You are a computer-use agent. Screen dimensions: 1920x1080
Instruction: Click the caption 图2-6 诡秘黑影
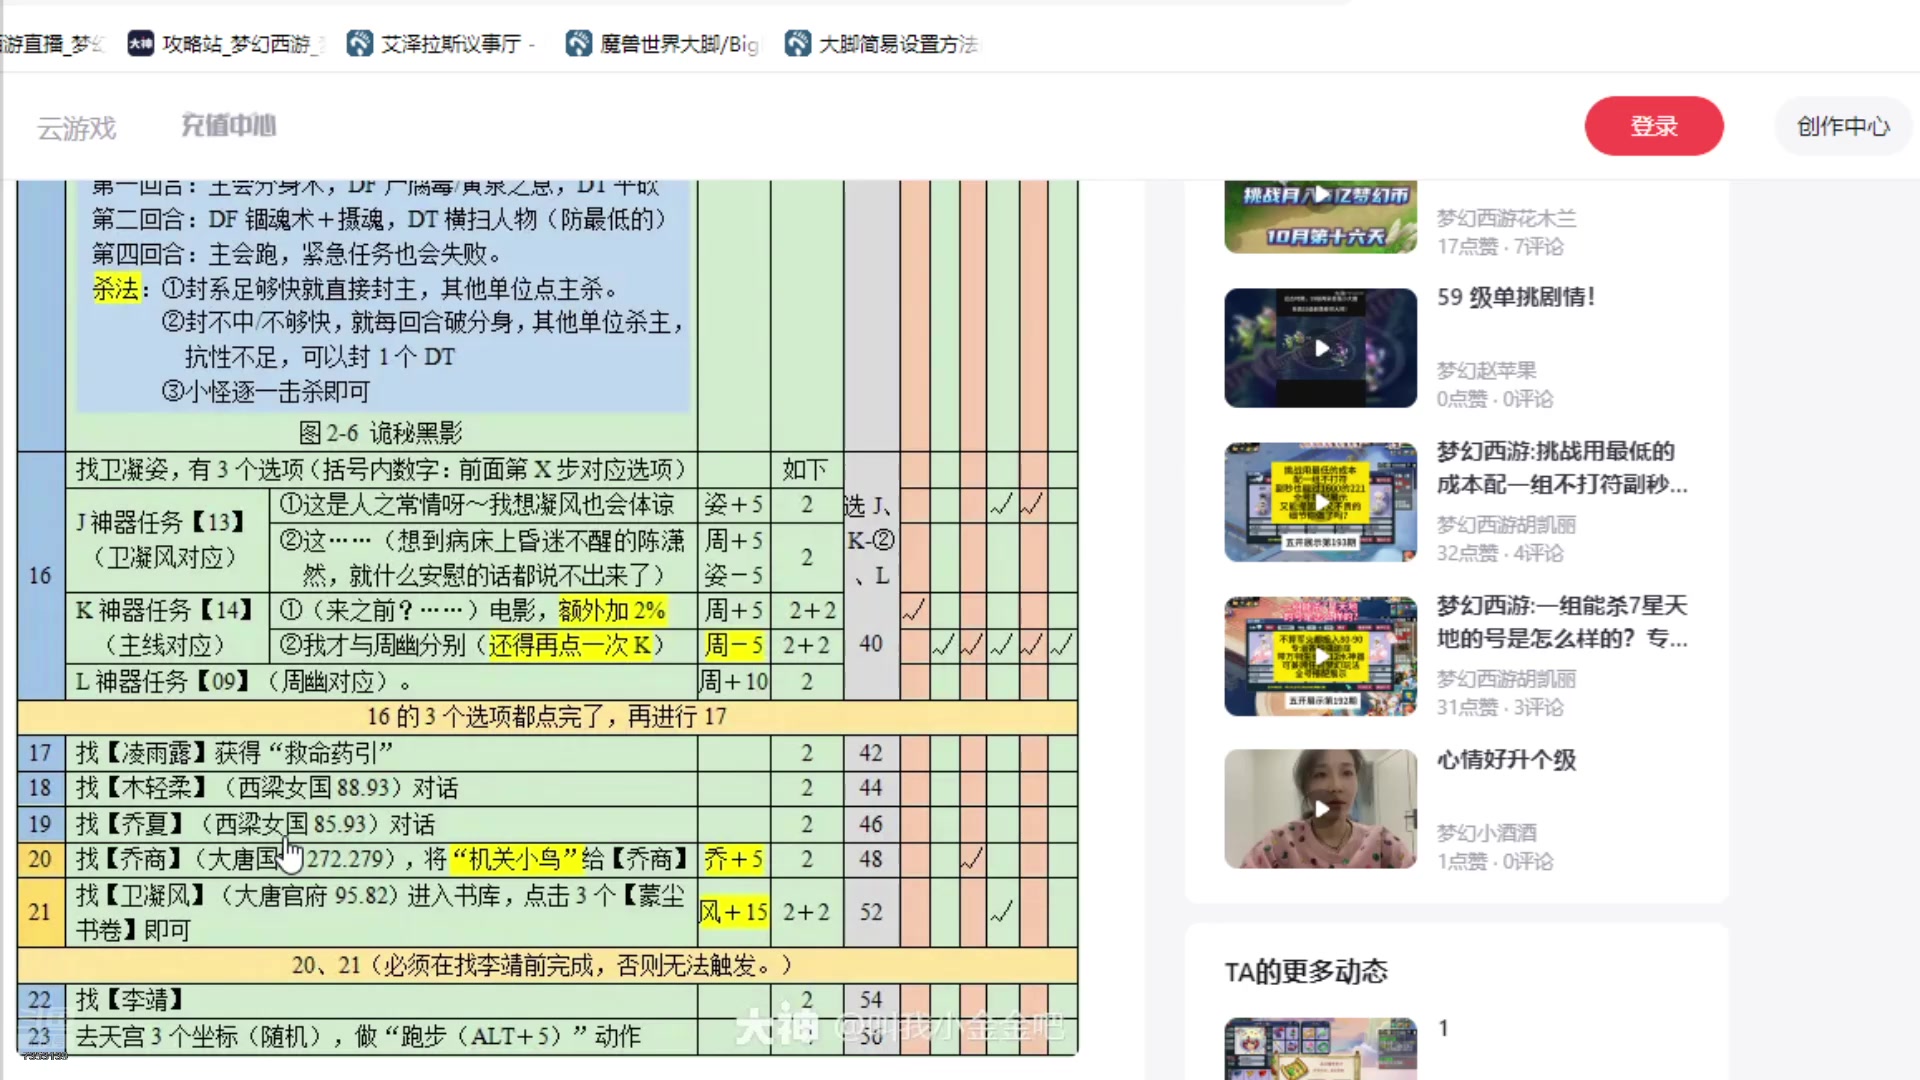coord(381,433)
